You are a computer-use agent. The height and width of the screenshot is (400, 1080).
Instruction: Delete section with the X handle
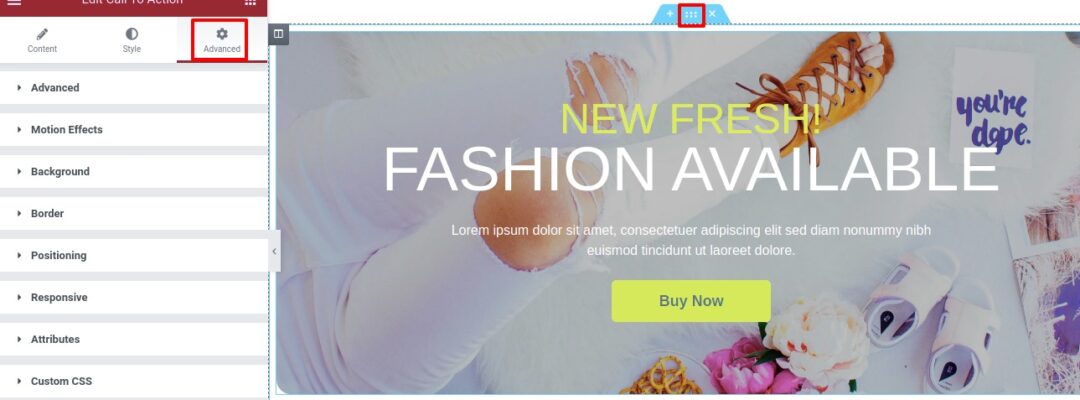click(712, 14)
